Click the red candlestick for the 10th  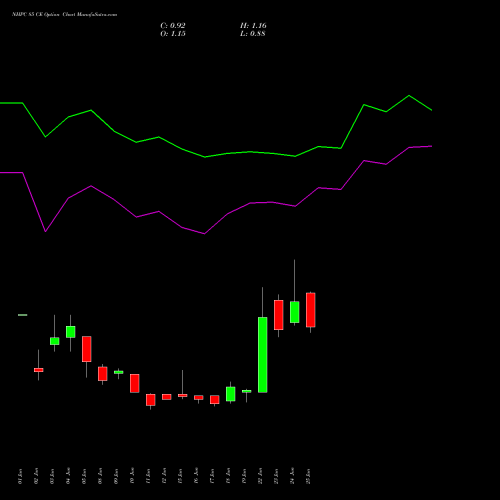tap(135, 383)
